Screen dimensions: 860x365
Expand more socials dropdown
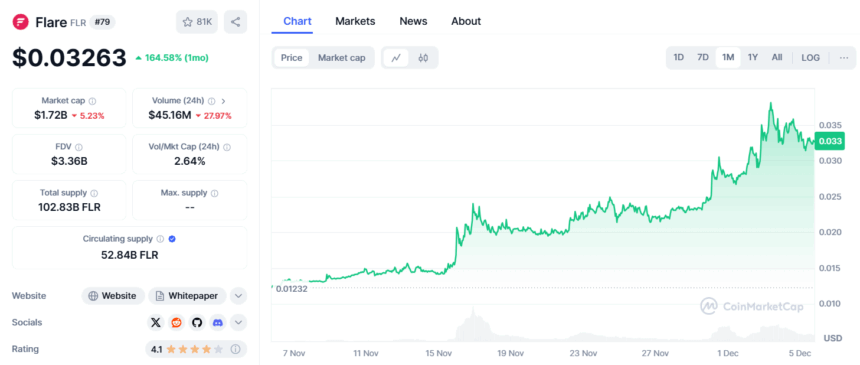[238, 322]
